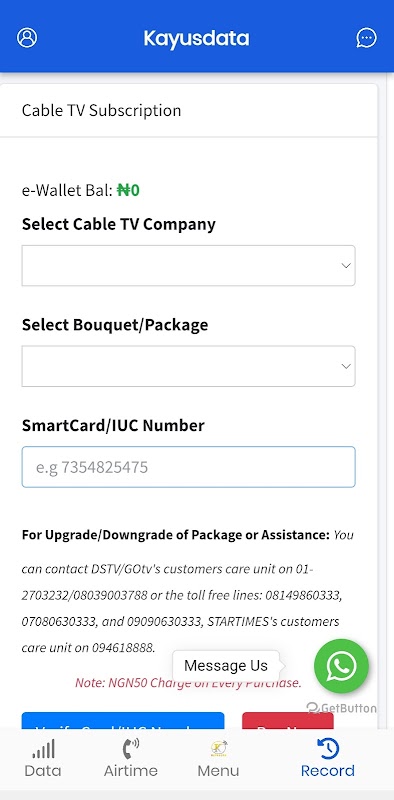Viewport: 394px width, 800px height.
Task: Tap the Message Us tooltip label
Action: [x=226, y=665]
